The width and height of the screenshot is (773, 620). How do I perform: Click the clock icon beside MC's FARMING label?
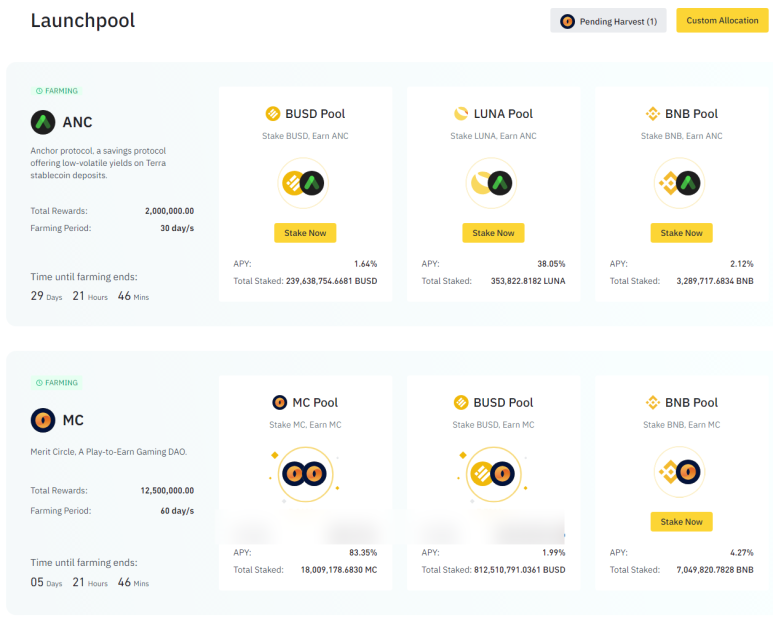(39, 383)
